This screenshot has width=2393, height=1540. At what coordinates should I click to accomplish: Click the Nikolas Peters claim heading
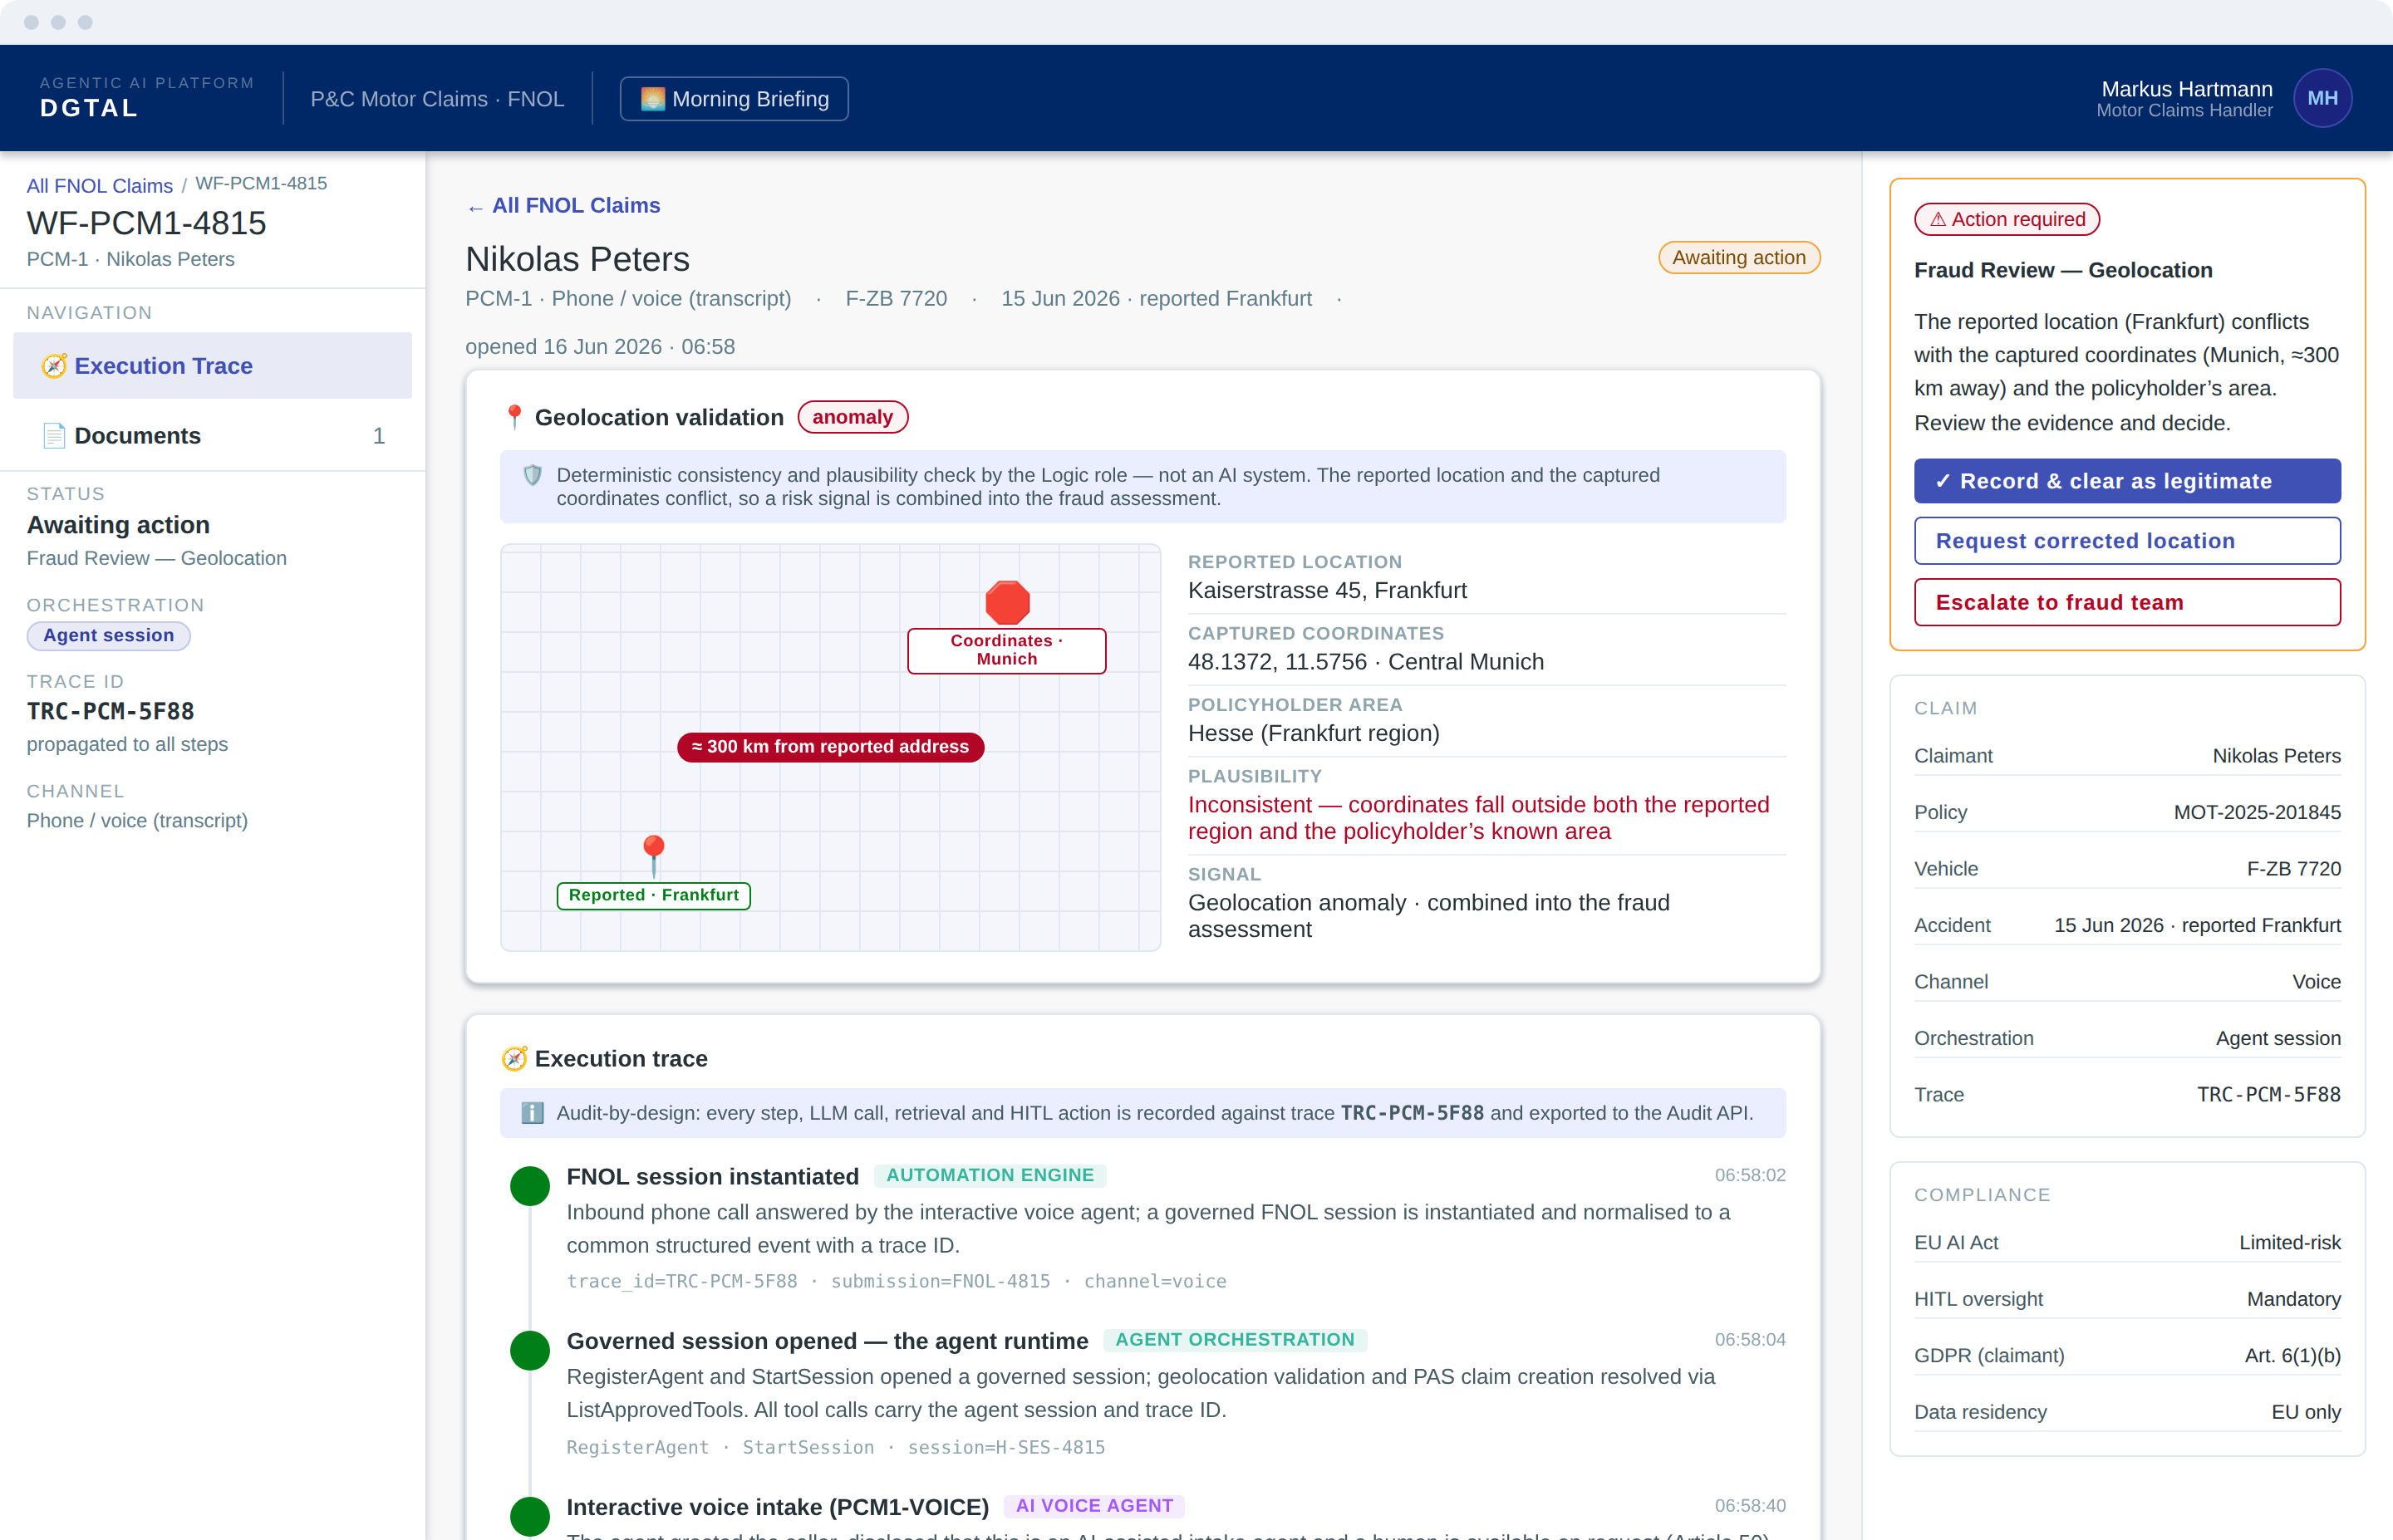click(578, 260)
